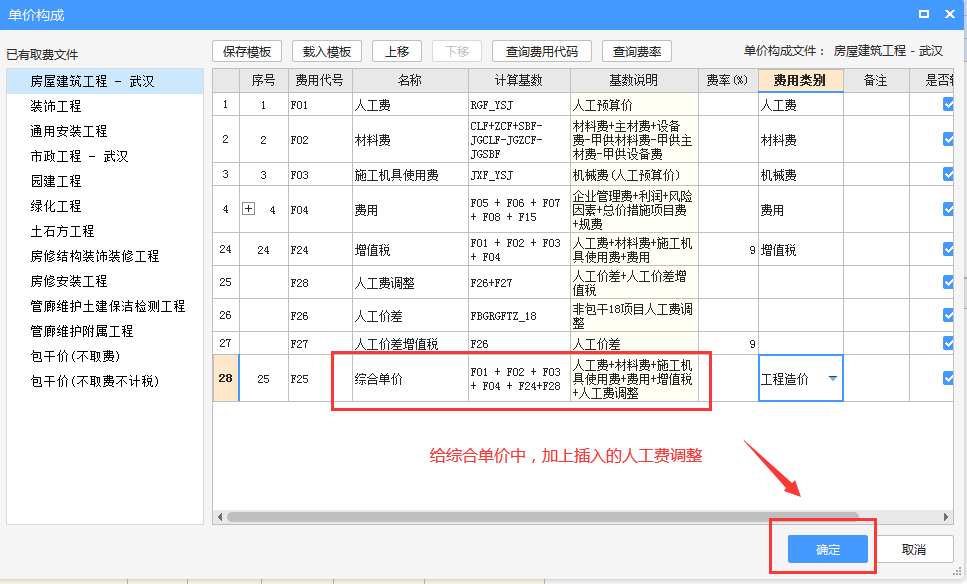The height and width of the screenshot is (584, 967).
Task: Click the 机械费 category cell
Action: point(800,175)
